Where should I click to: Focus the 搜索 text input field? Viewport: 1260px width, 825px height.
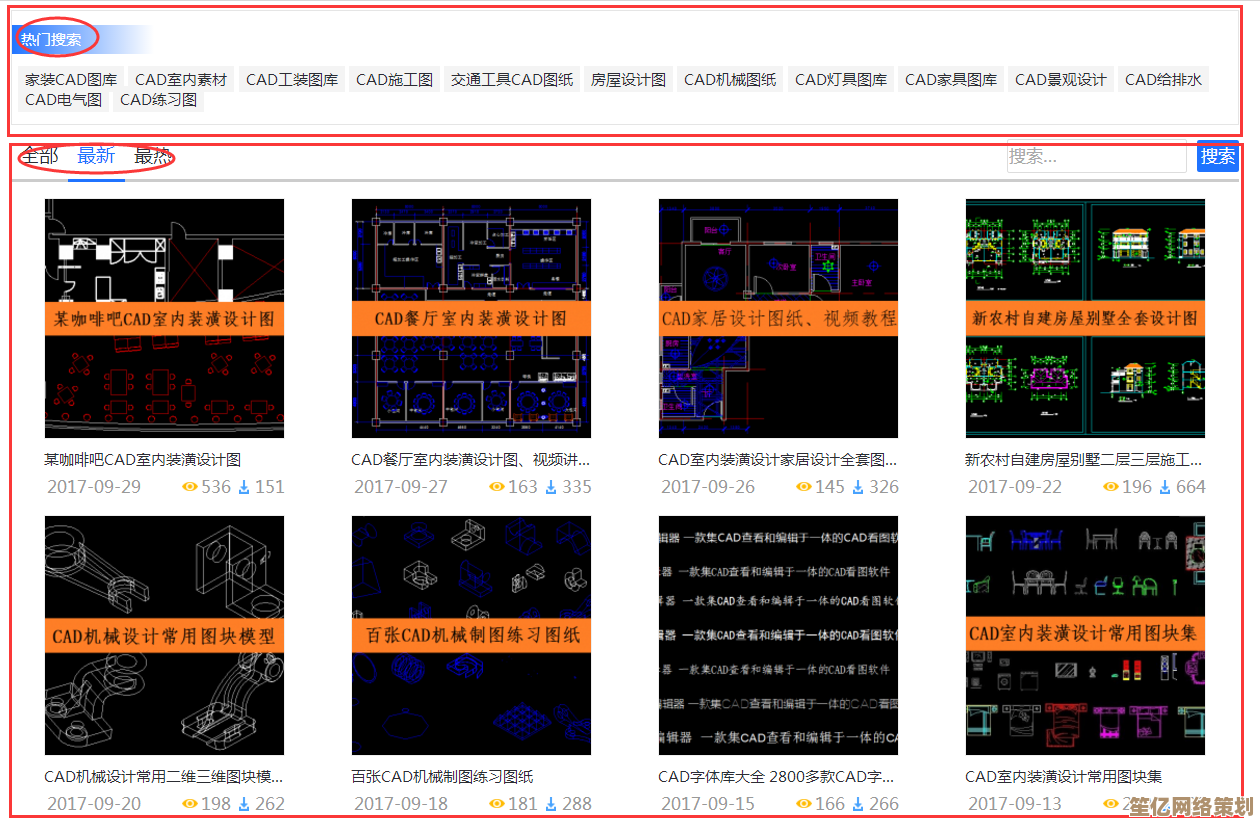tap(1095, 156)
